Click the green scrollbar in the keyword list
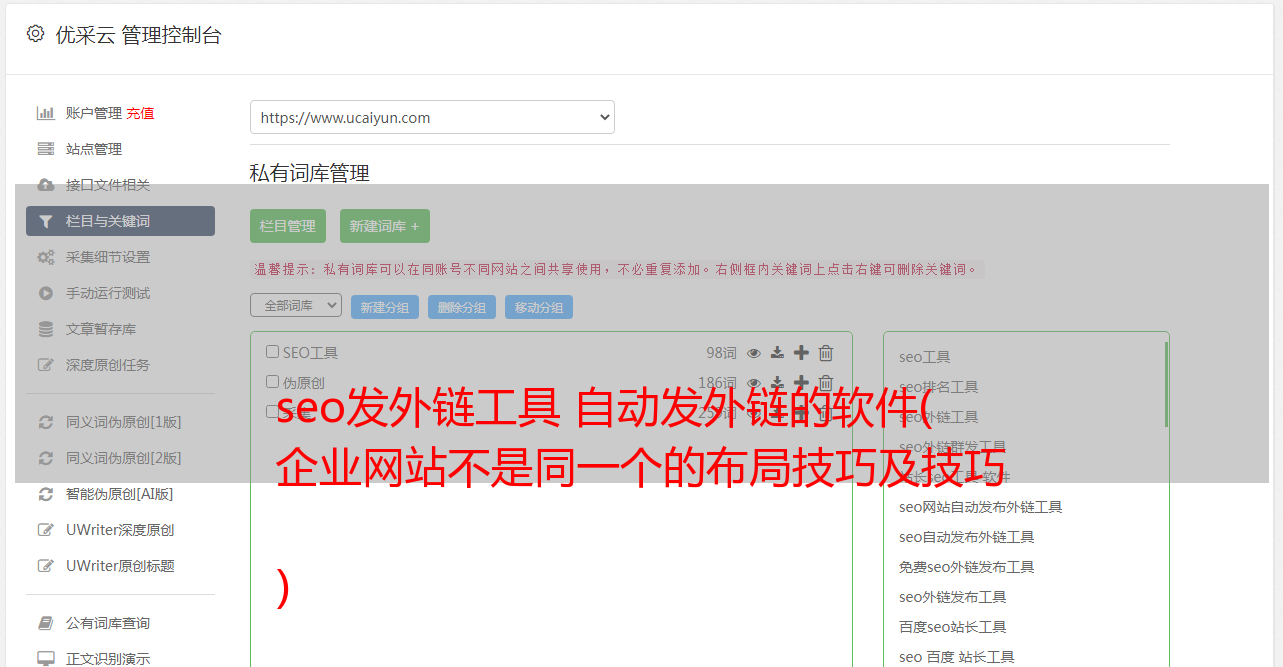The image size is (1283, 667). tap(1166, 384)
